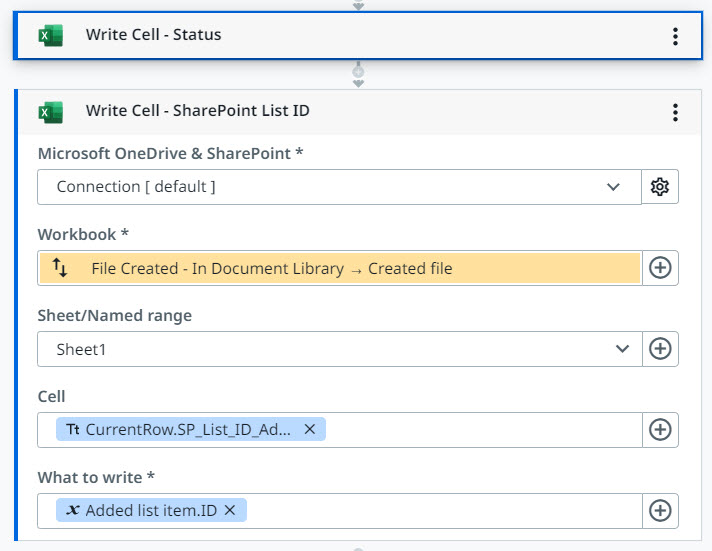
Task: Click inside the Cell input field
Action: (x=480, y=429)
